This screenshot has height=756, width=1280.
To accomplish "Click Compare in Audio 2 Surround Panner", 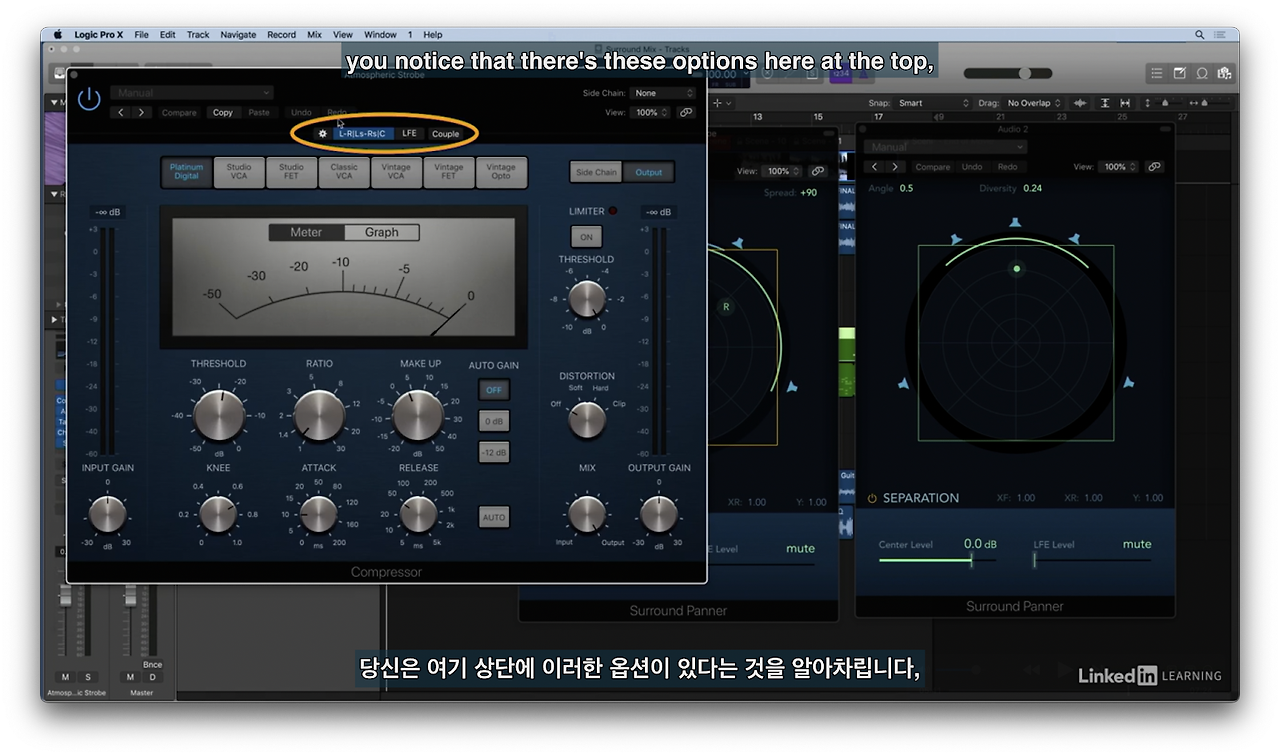I will [933, 167].
